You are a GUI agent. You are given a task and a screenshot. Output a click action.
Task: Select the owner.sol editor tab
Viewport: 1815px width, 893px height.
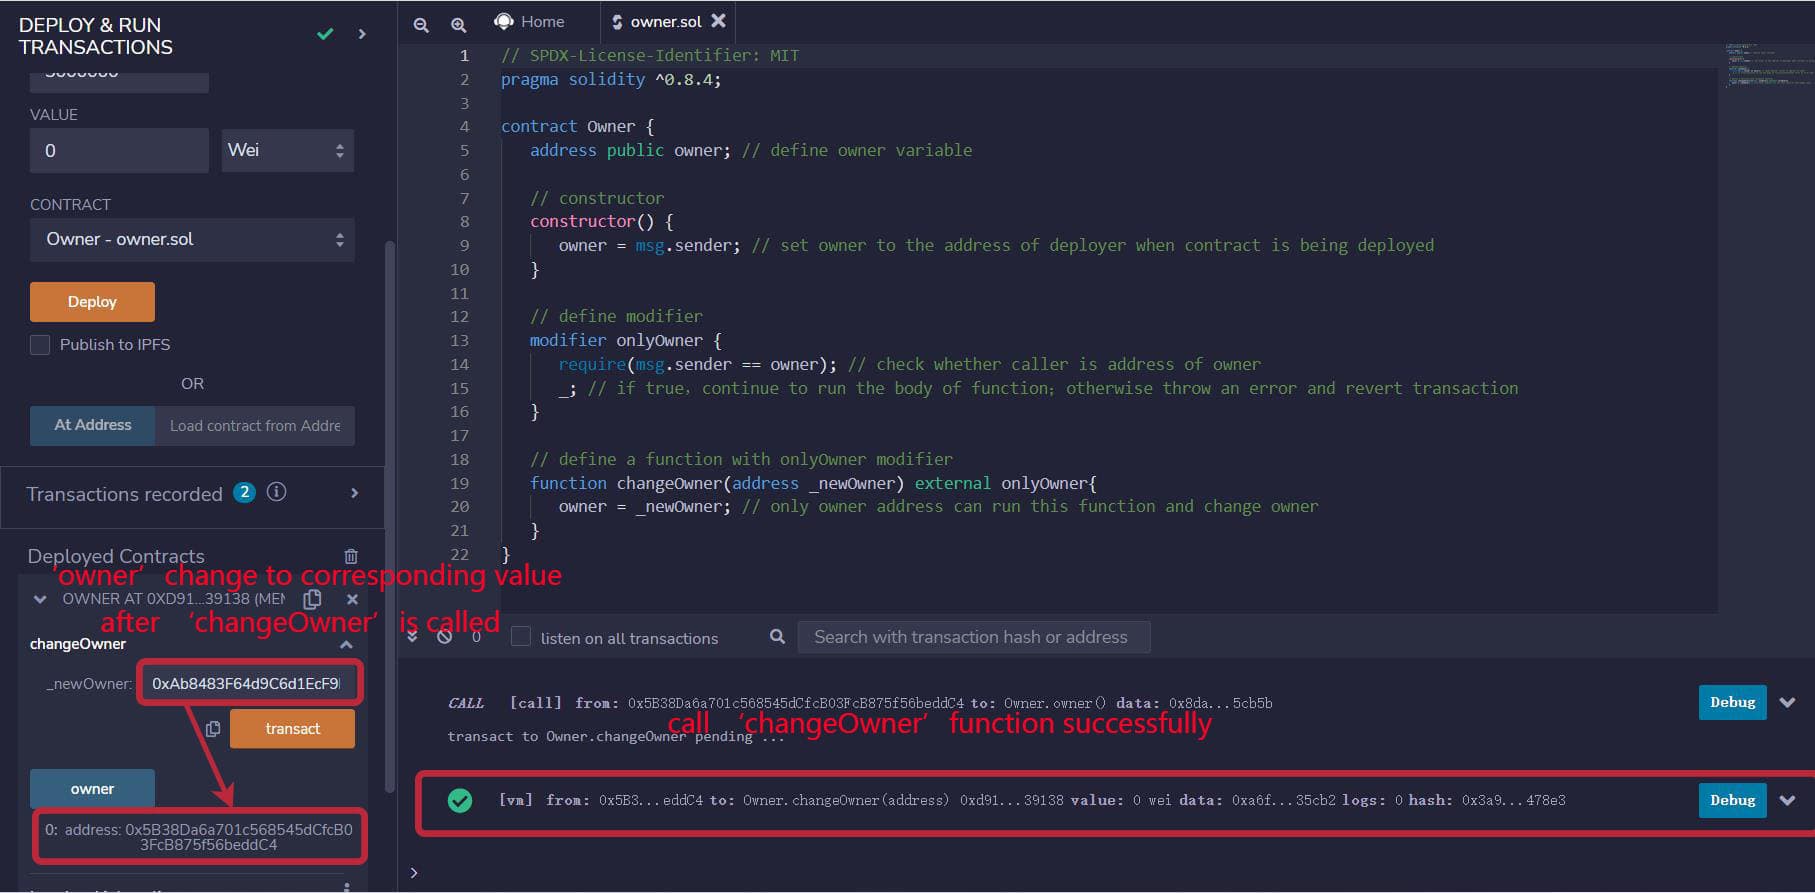pos(664,22)
